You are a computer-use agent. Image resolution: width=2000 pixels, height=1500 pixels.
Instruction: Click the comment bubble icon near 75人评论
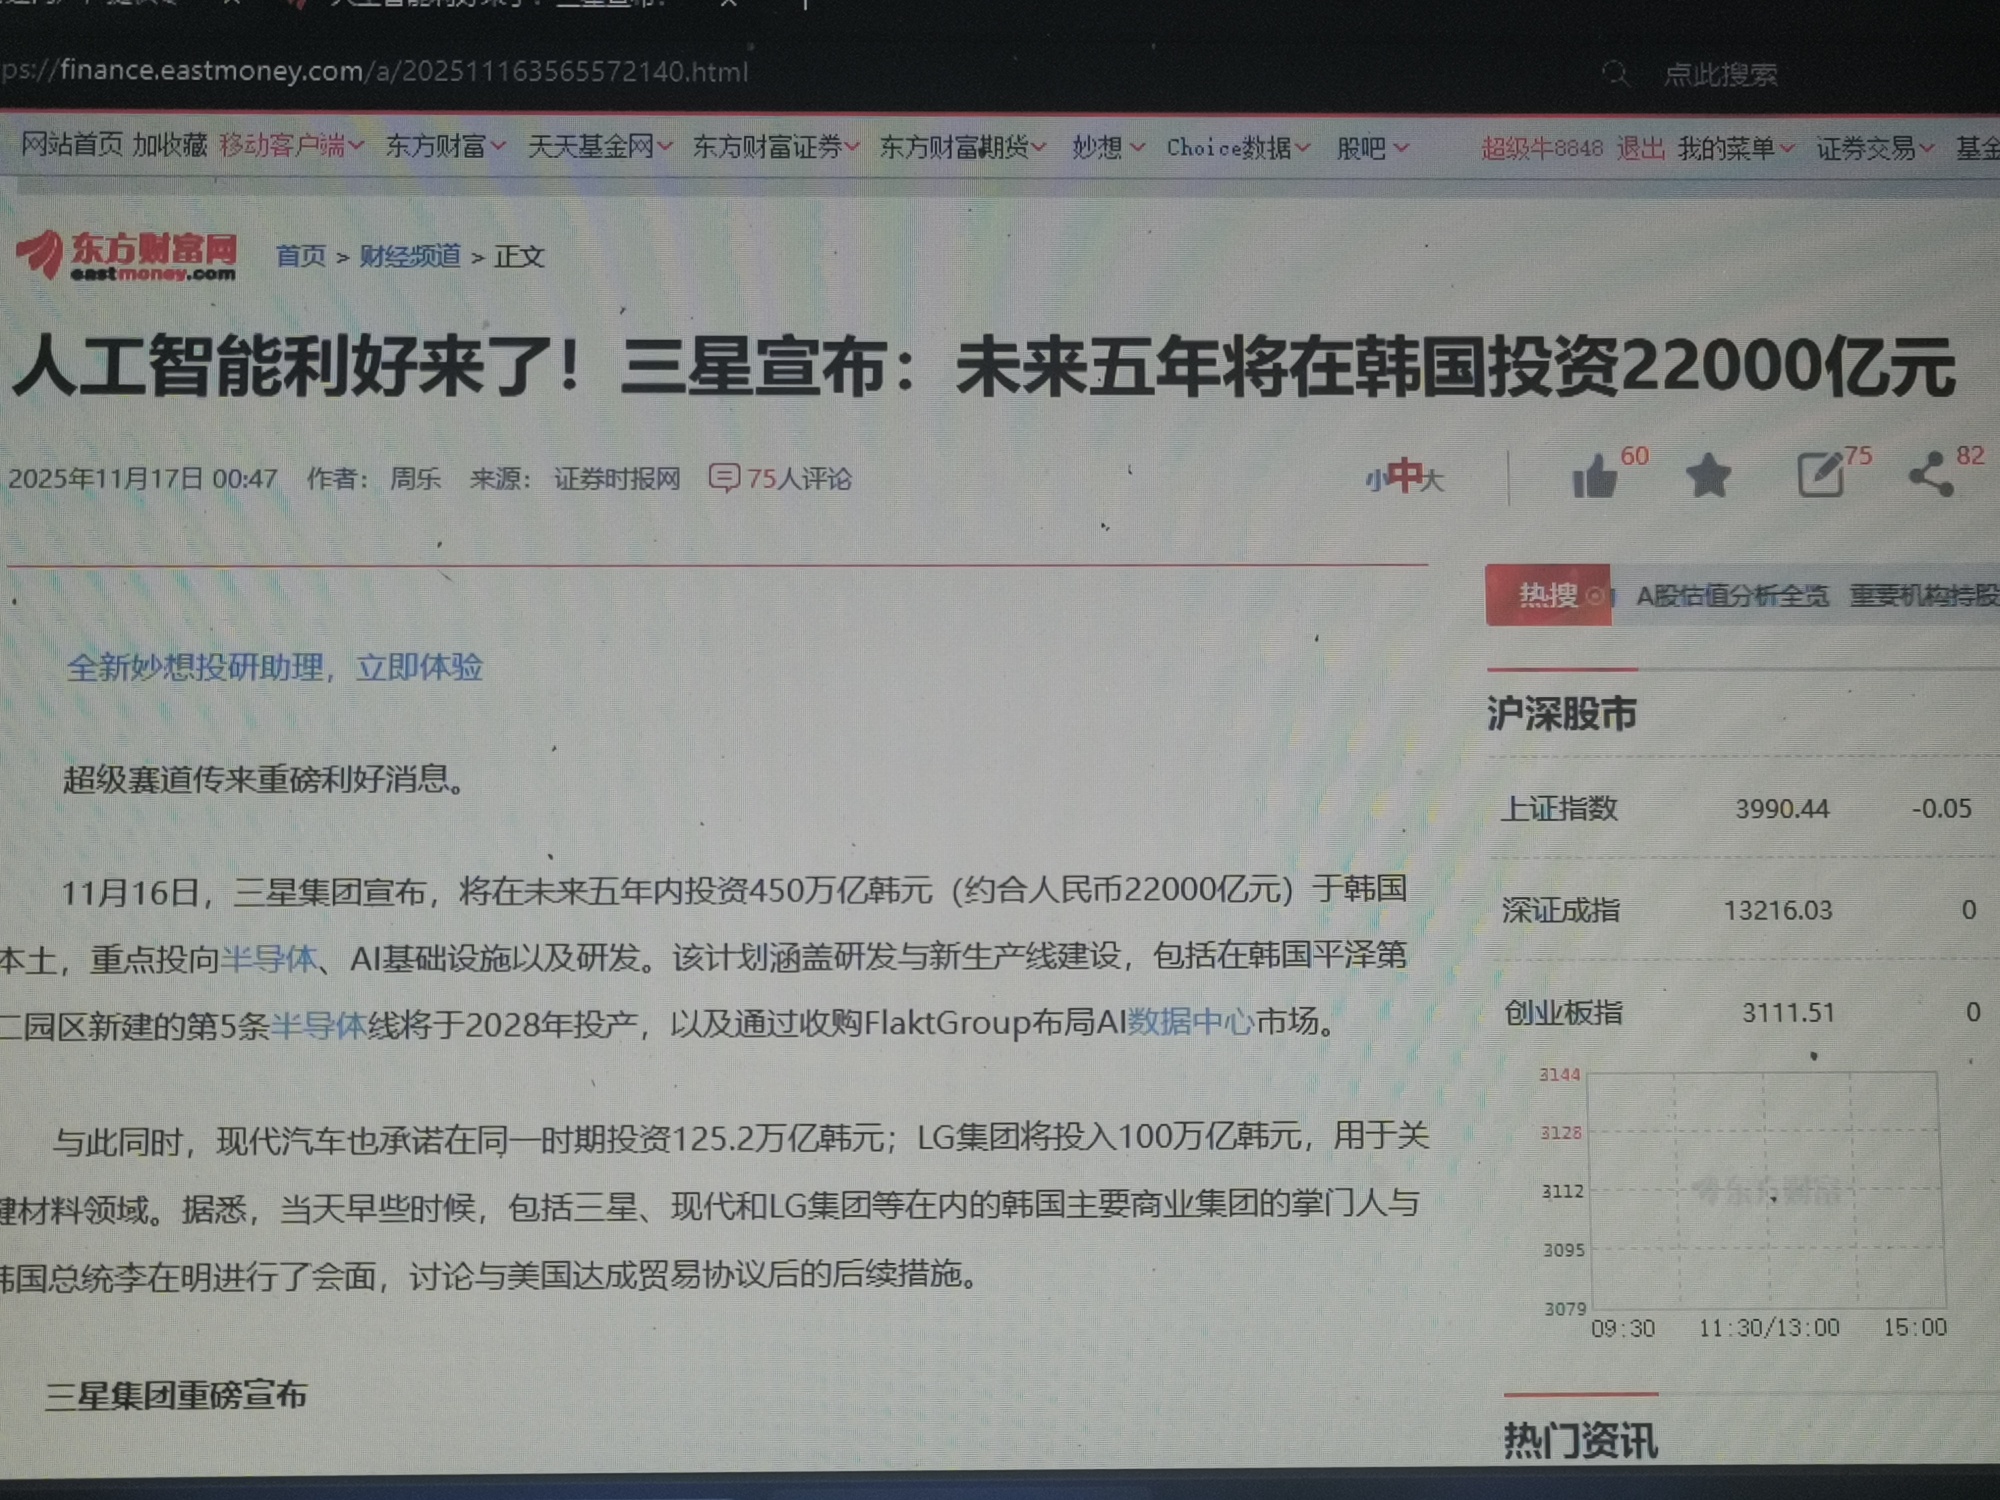724,478
